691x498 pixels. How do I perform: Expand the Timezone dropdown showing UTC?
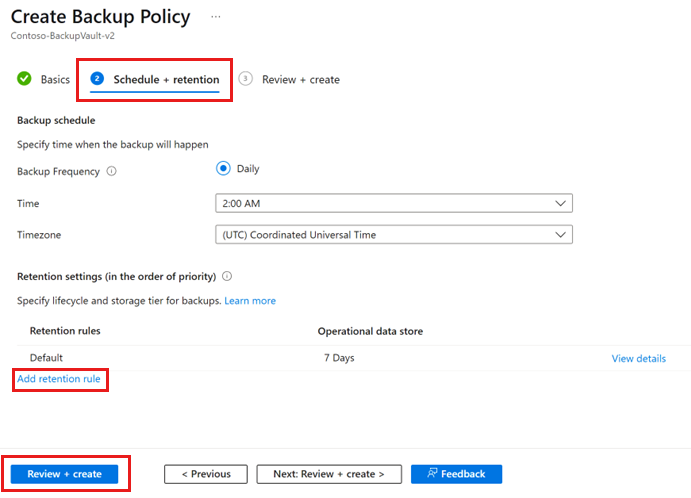tap(394, 235)
